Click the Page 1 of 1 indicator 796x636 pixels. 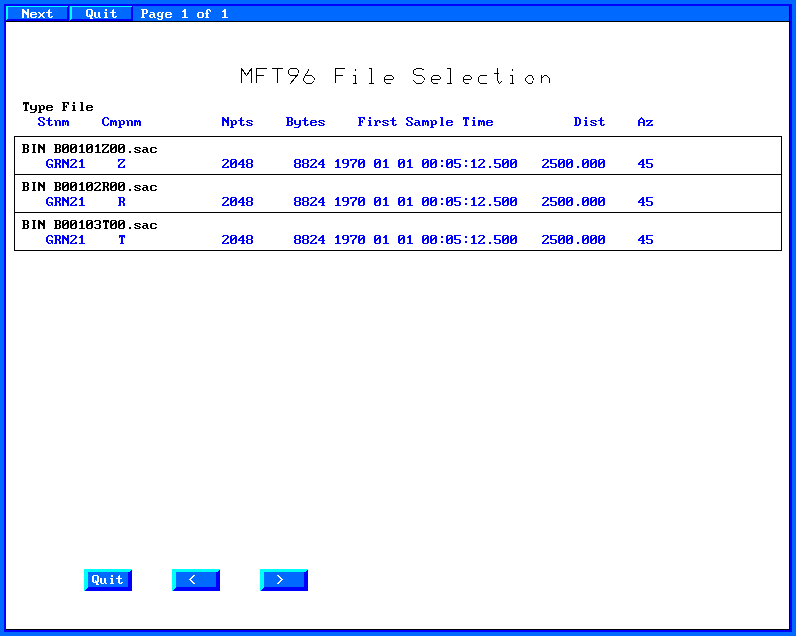point(184,14)
